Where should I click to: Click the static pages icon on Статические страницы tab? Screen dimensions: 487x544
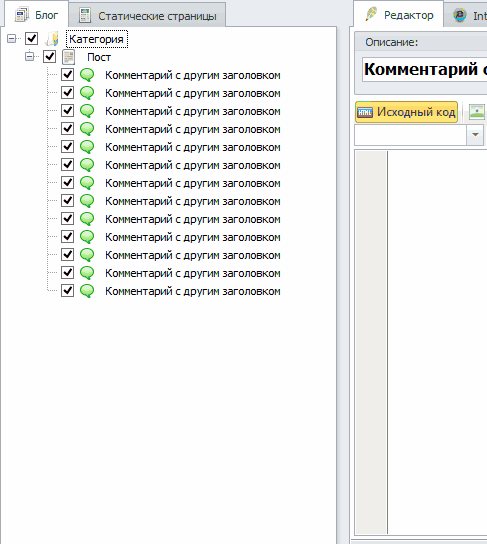point(85,16)
